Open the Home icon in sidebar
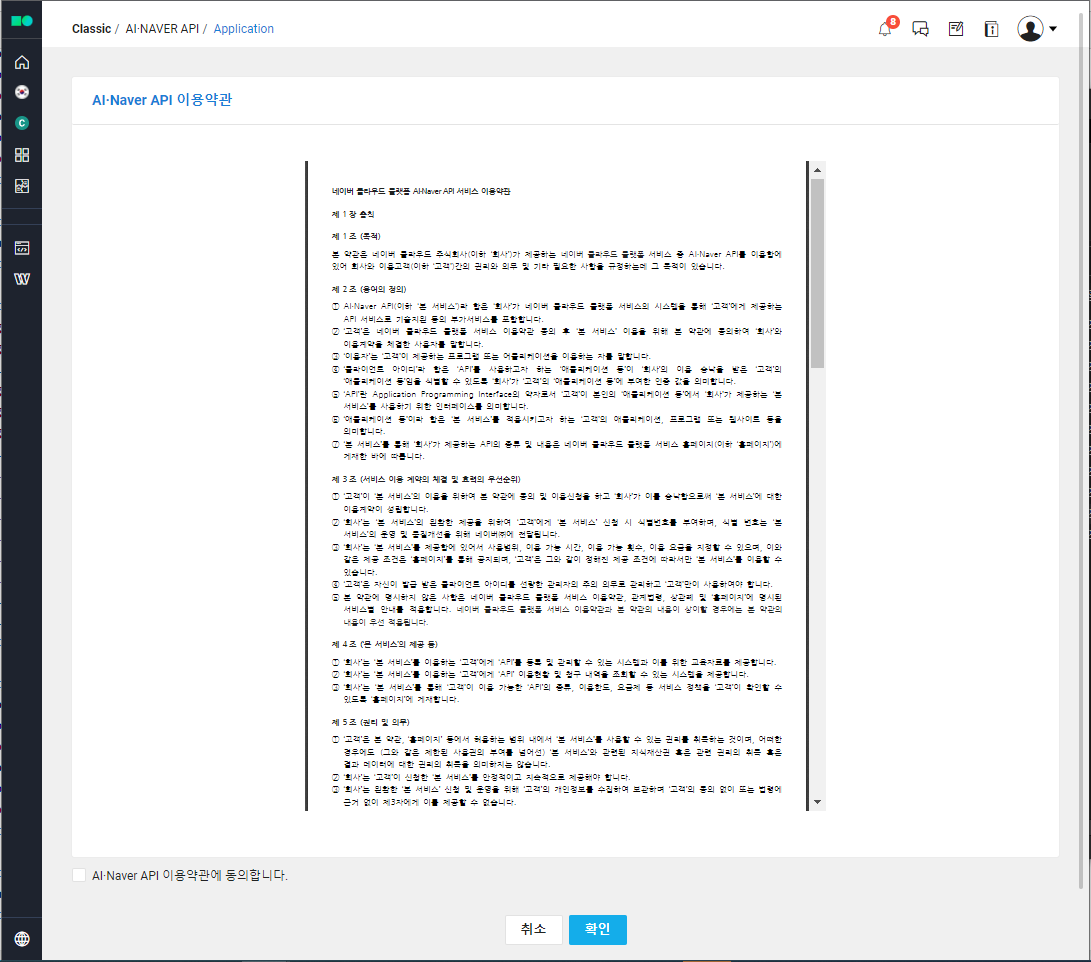 (22, 62)
